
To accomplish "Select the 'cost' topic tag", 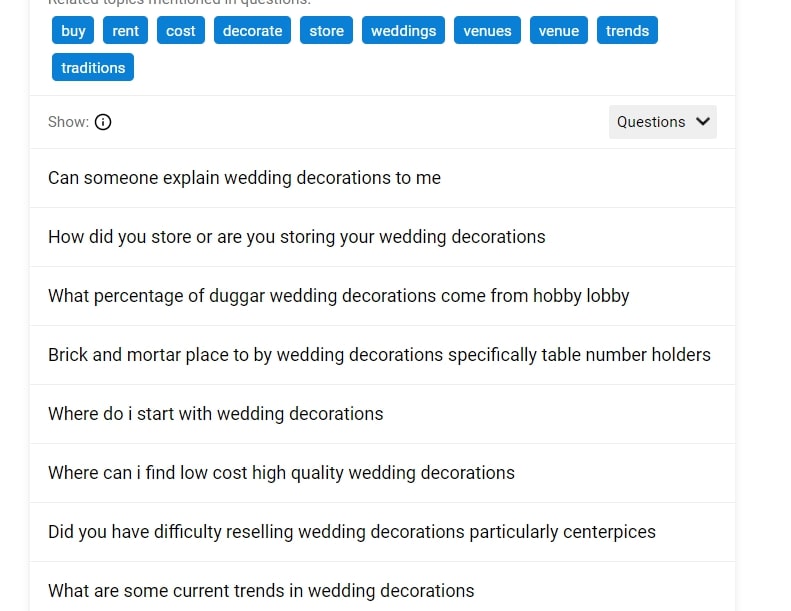I will 181,30.
